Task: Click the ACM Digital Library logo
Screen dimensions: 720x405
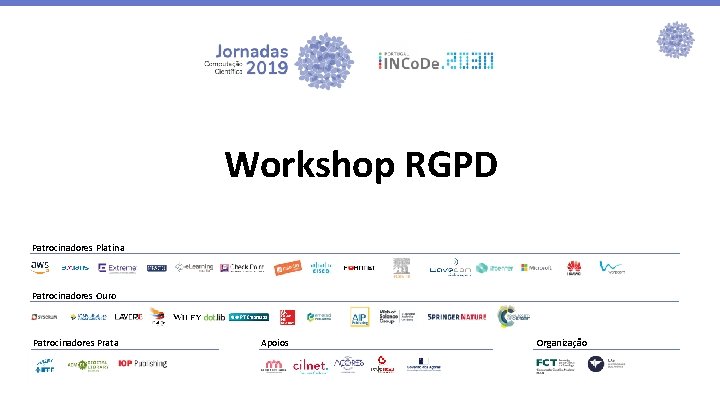Action: pos(88,365)
